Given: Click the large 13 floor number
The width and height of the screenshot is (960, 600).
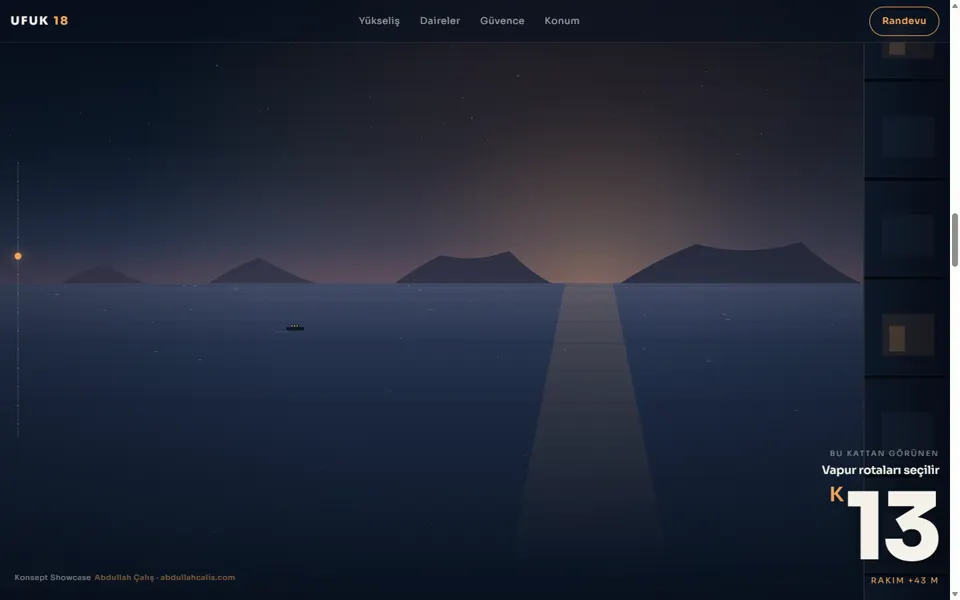Looking at the screenshot, I should pos(893,525).
